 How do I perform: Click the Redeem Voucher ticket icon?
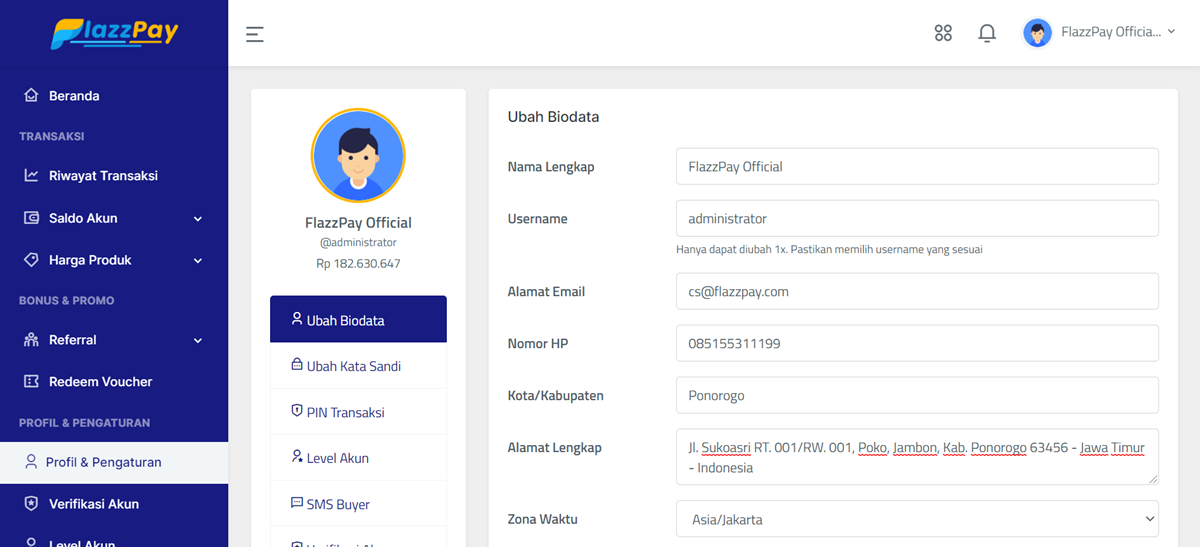[31, 382]
